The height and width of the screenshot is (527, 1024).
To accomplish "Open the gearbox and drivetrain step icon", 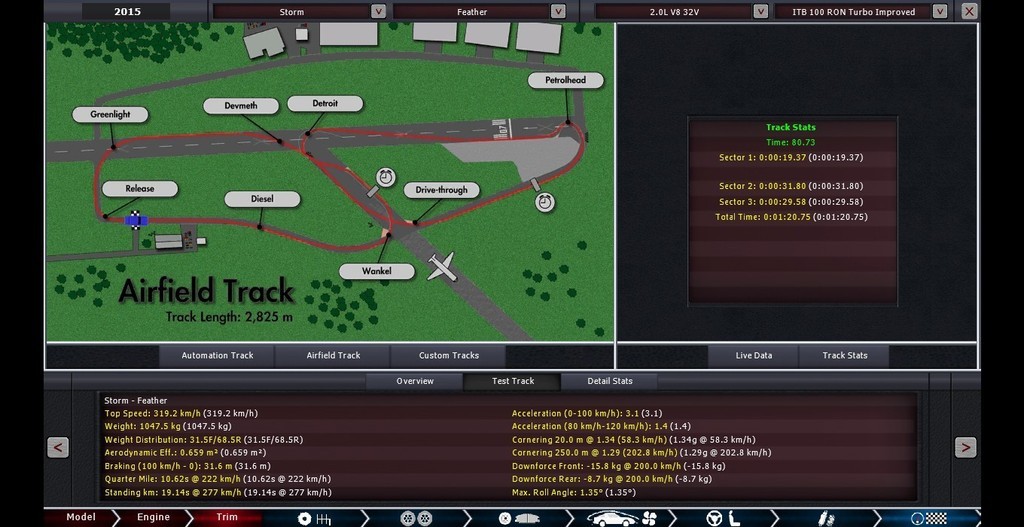I will (314, 518).
